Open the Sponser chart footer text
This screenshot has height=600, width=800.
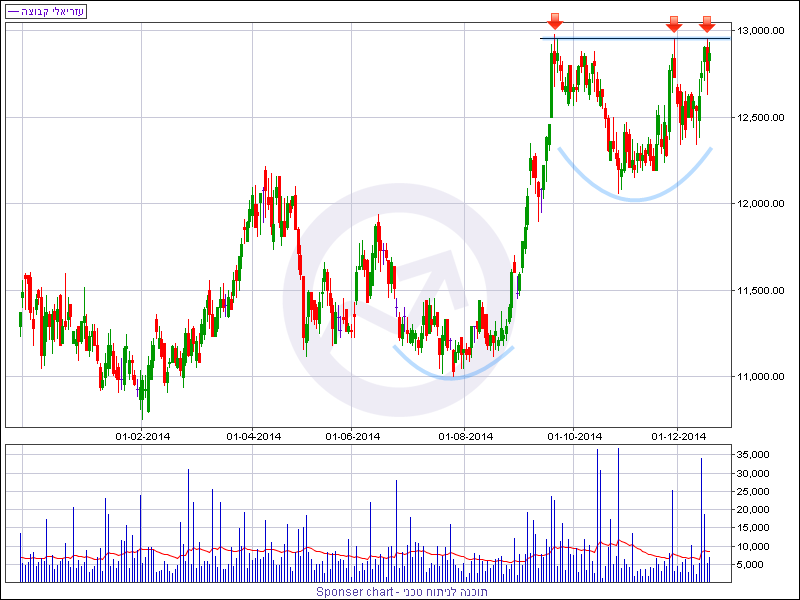(x=402, y=591)
